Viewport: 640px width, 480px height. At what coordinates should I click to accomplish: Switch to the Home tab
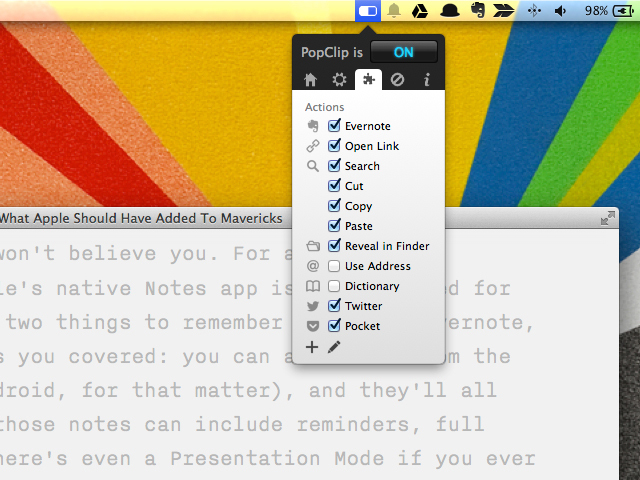(311, 80)
